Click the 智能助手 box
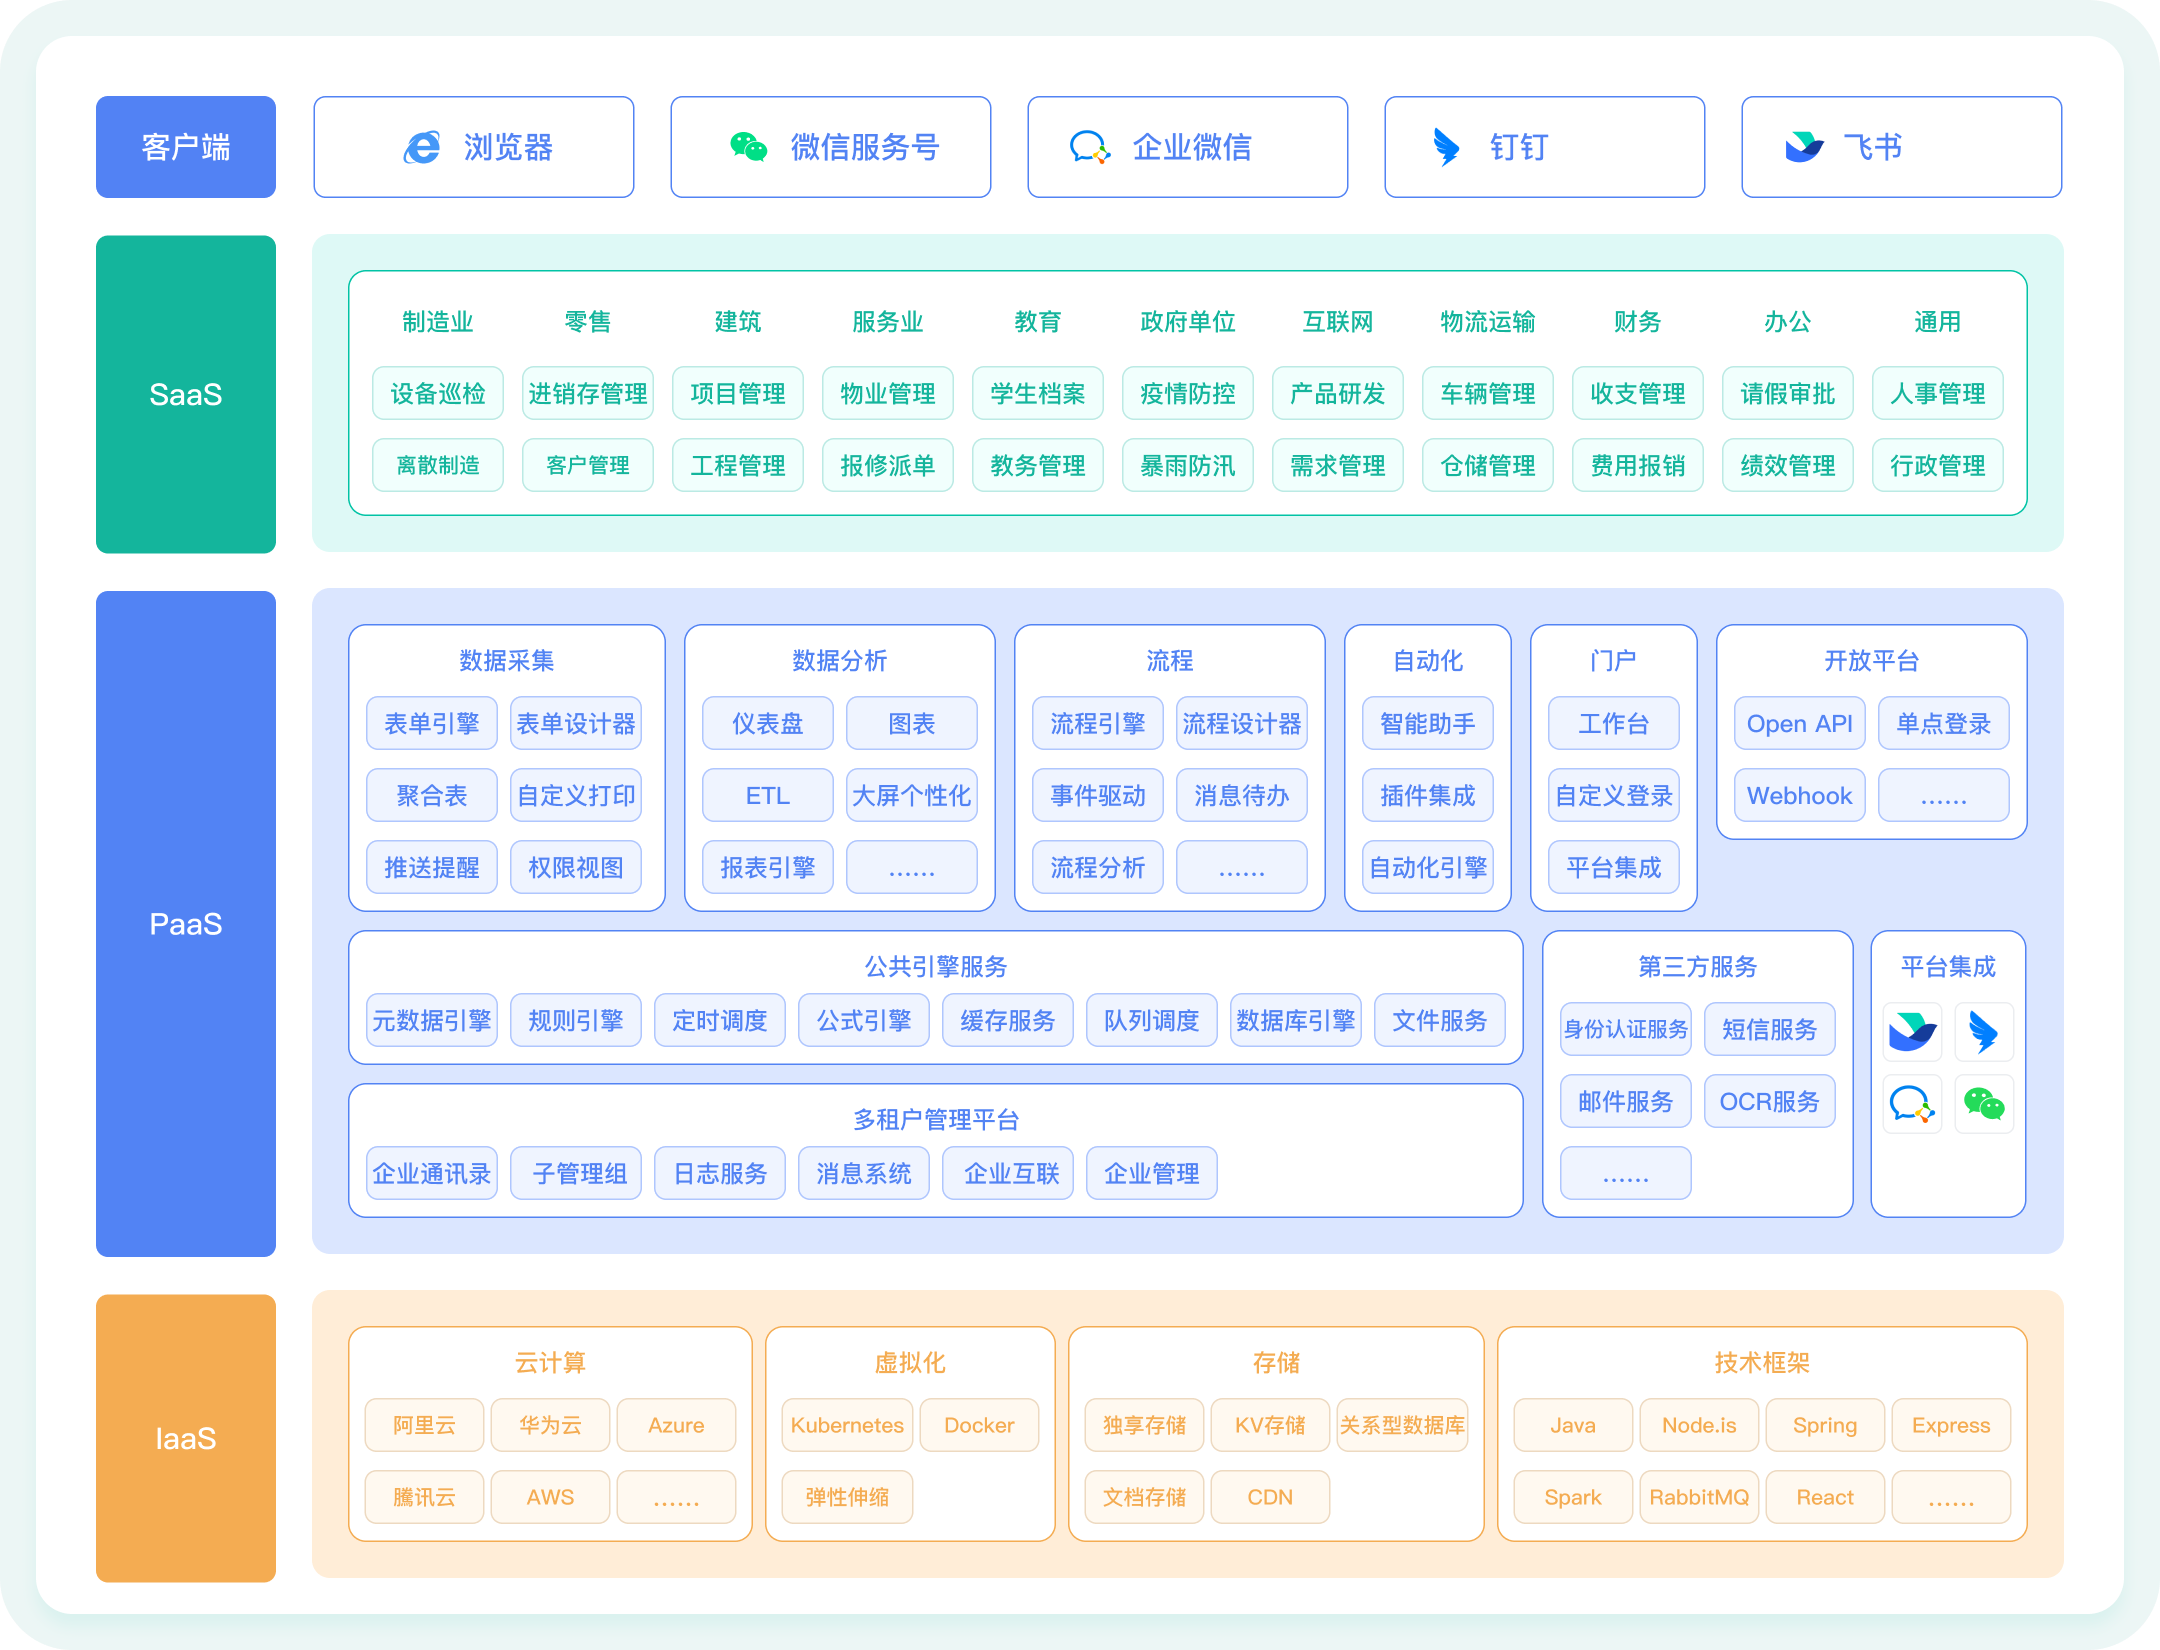Viewport: 2160px width, 1650px height. click(x=1428, y=723)
